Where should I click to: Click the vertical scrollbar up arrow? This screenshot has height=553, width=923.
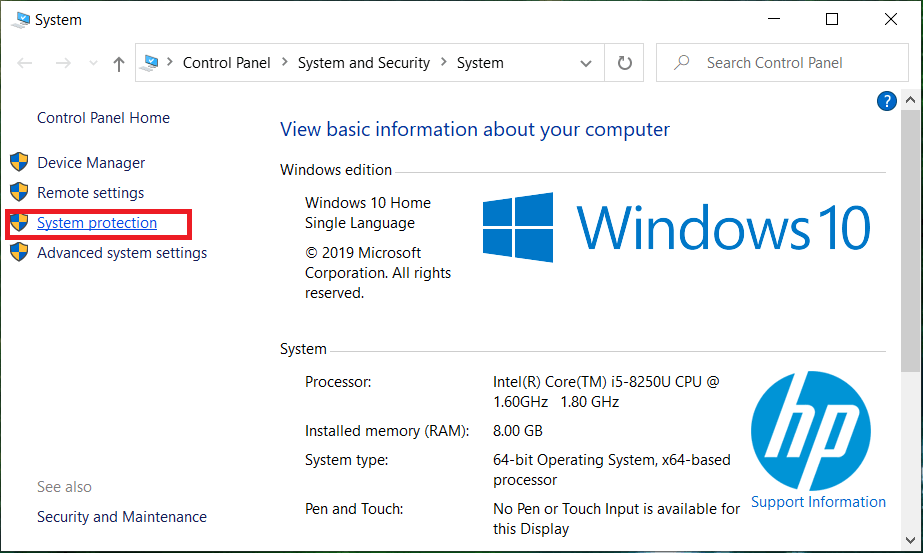pos(911,101)
